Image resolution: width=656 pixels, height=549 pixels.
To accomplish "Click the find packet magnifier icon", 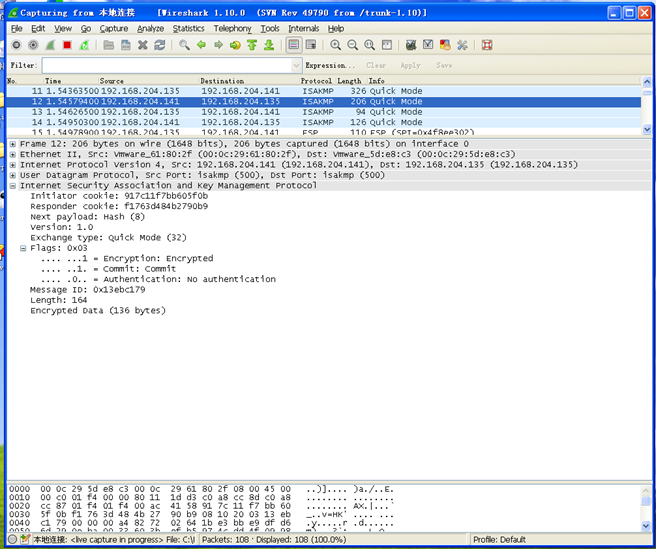I will point(184,45).
